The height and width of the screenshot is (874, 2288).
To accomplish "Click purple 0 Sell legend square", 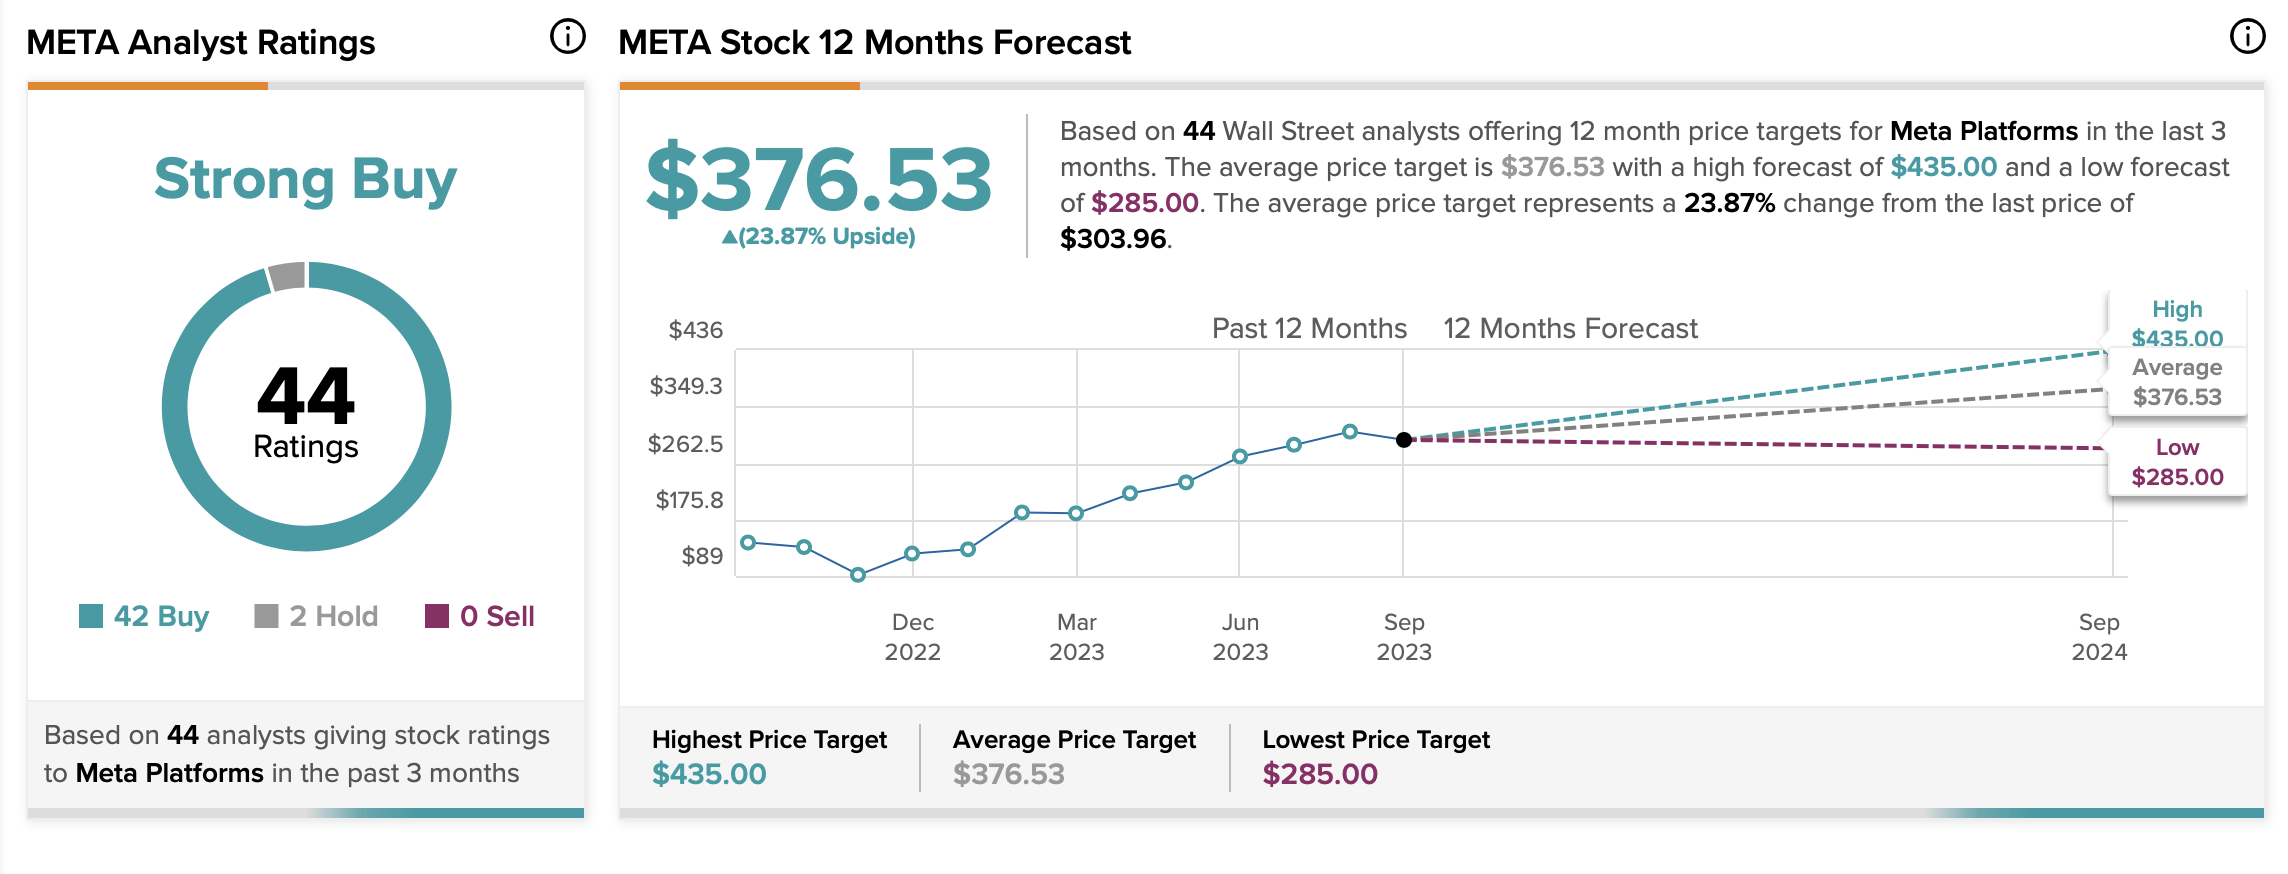I will pyautogui.click(x=437, y=616).
